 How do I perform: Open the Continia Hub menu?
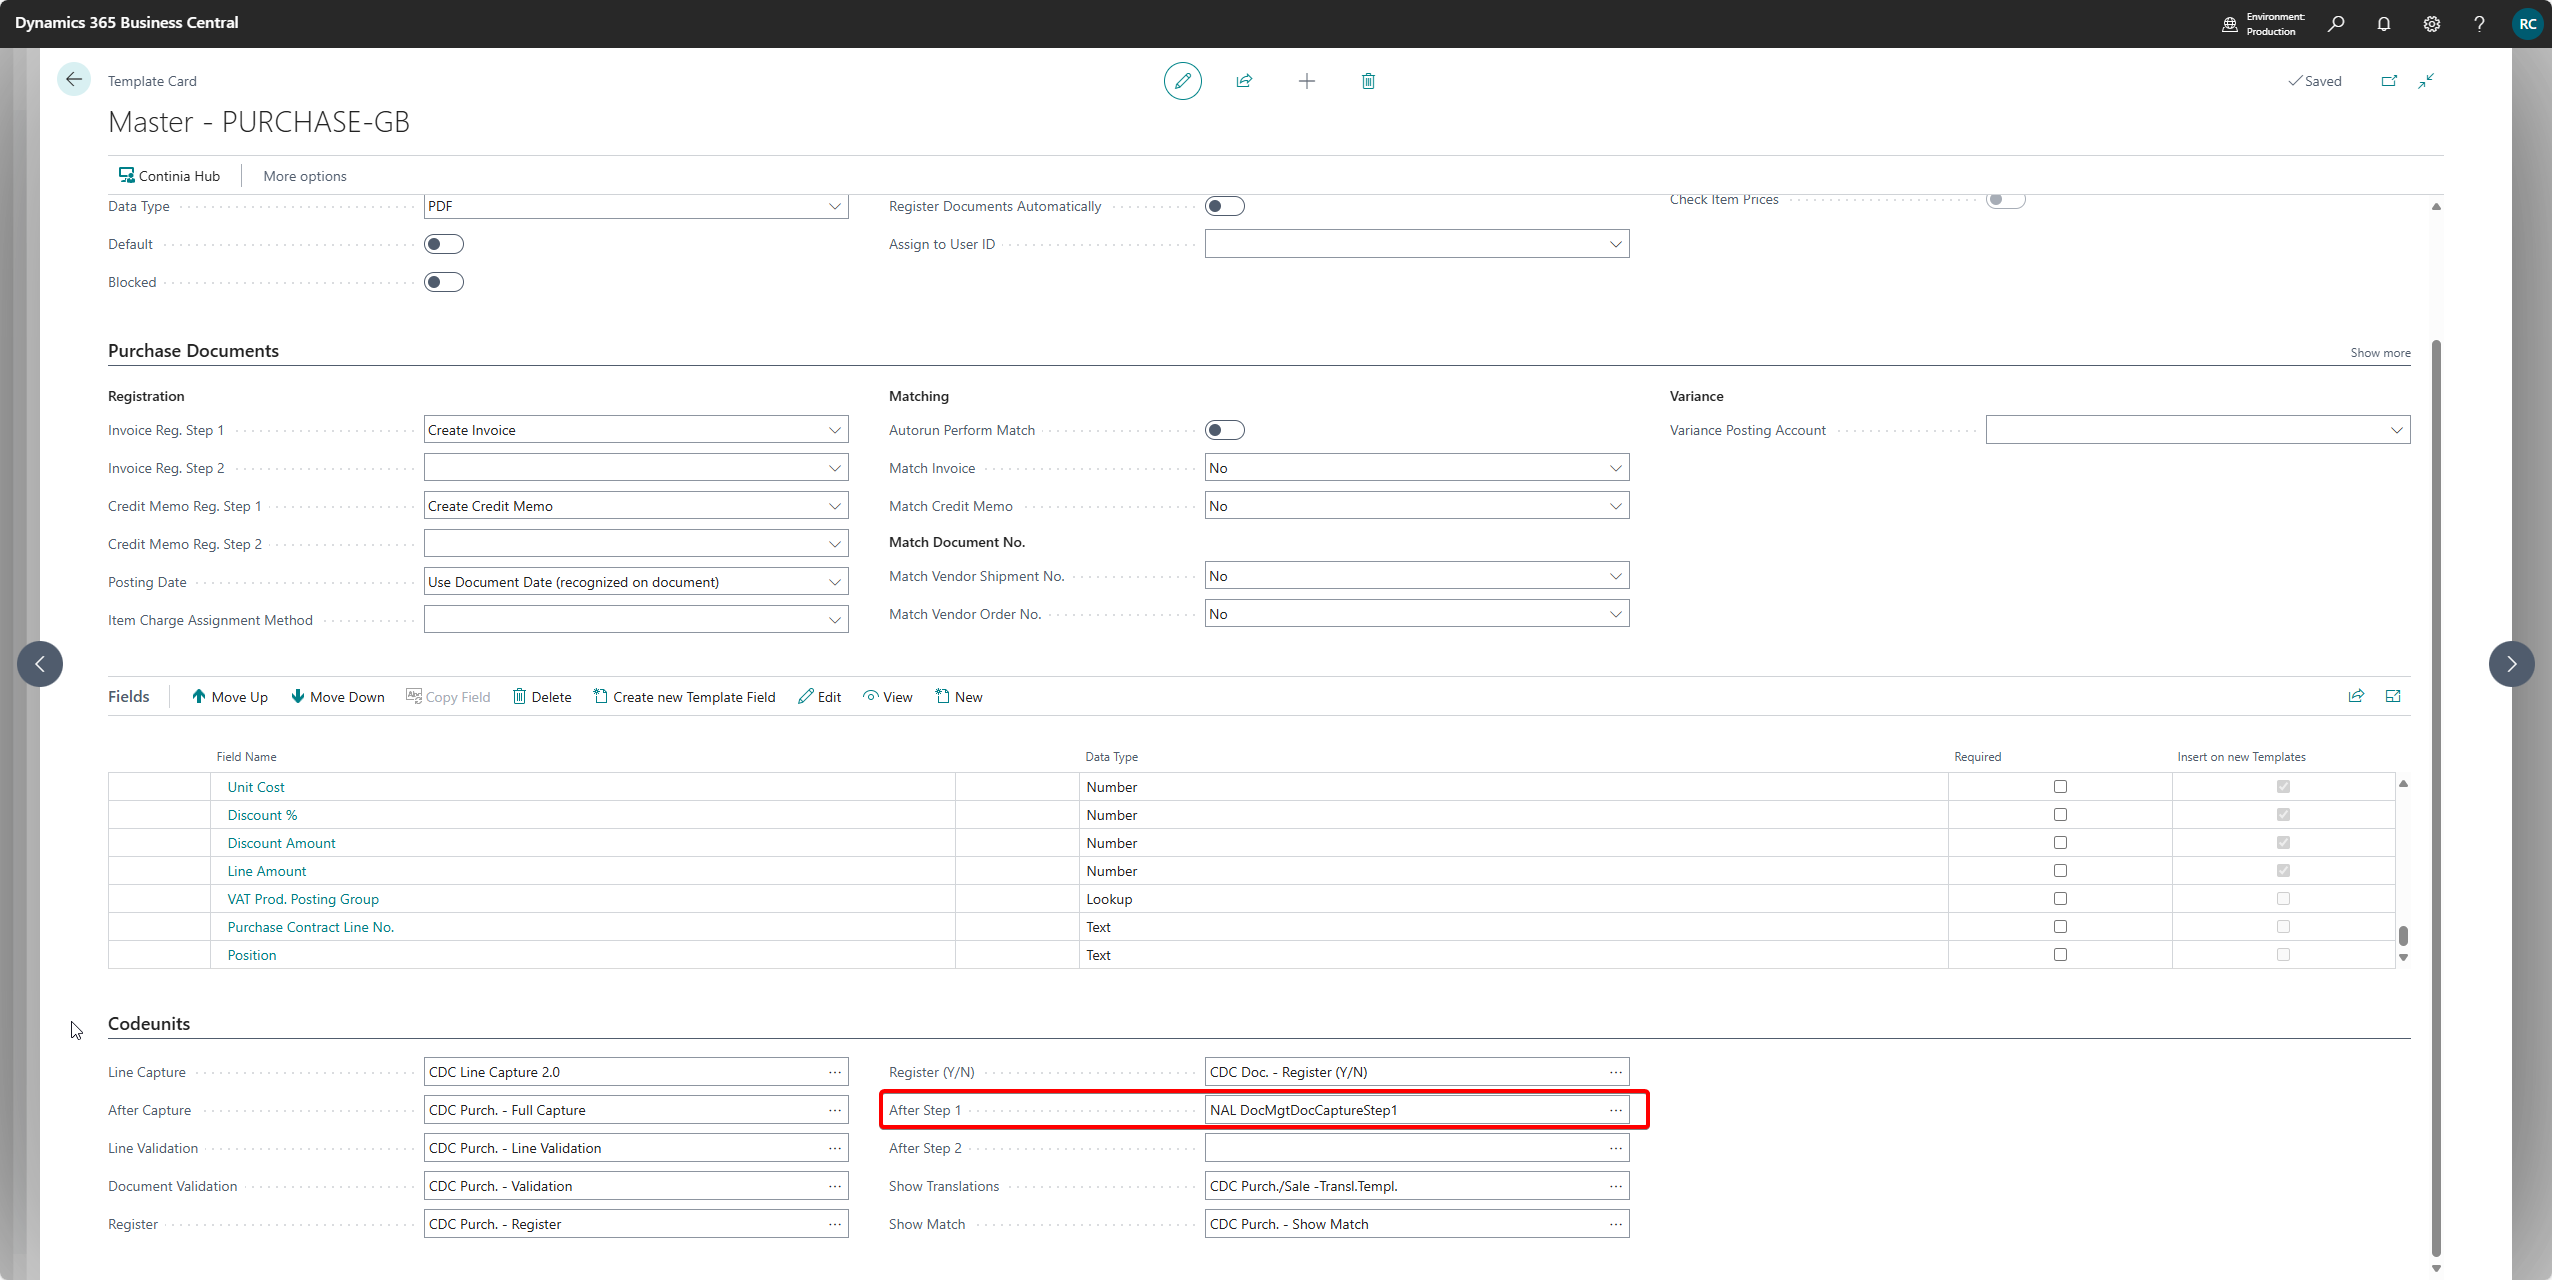169,176
